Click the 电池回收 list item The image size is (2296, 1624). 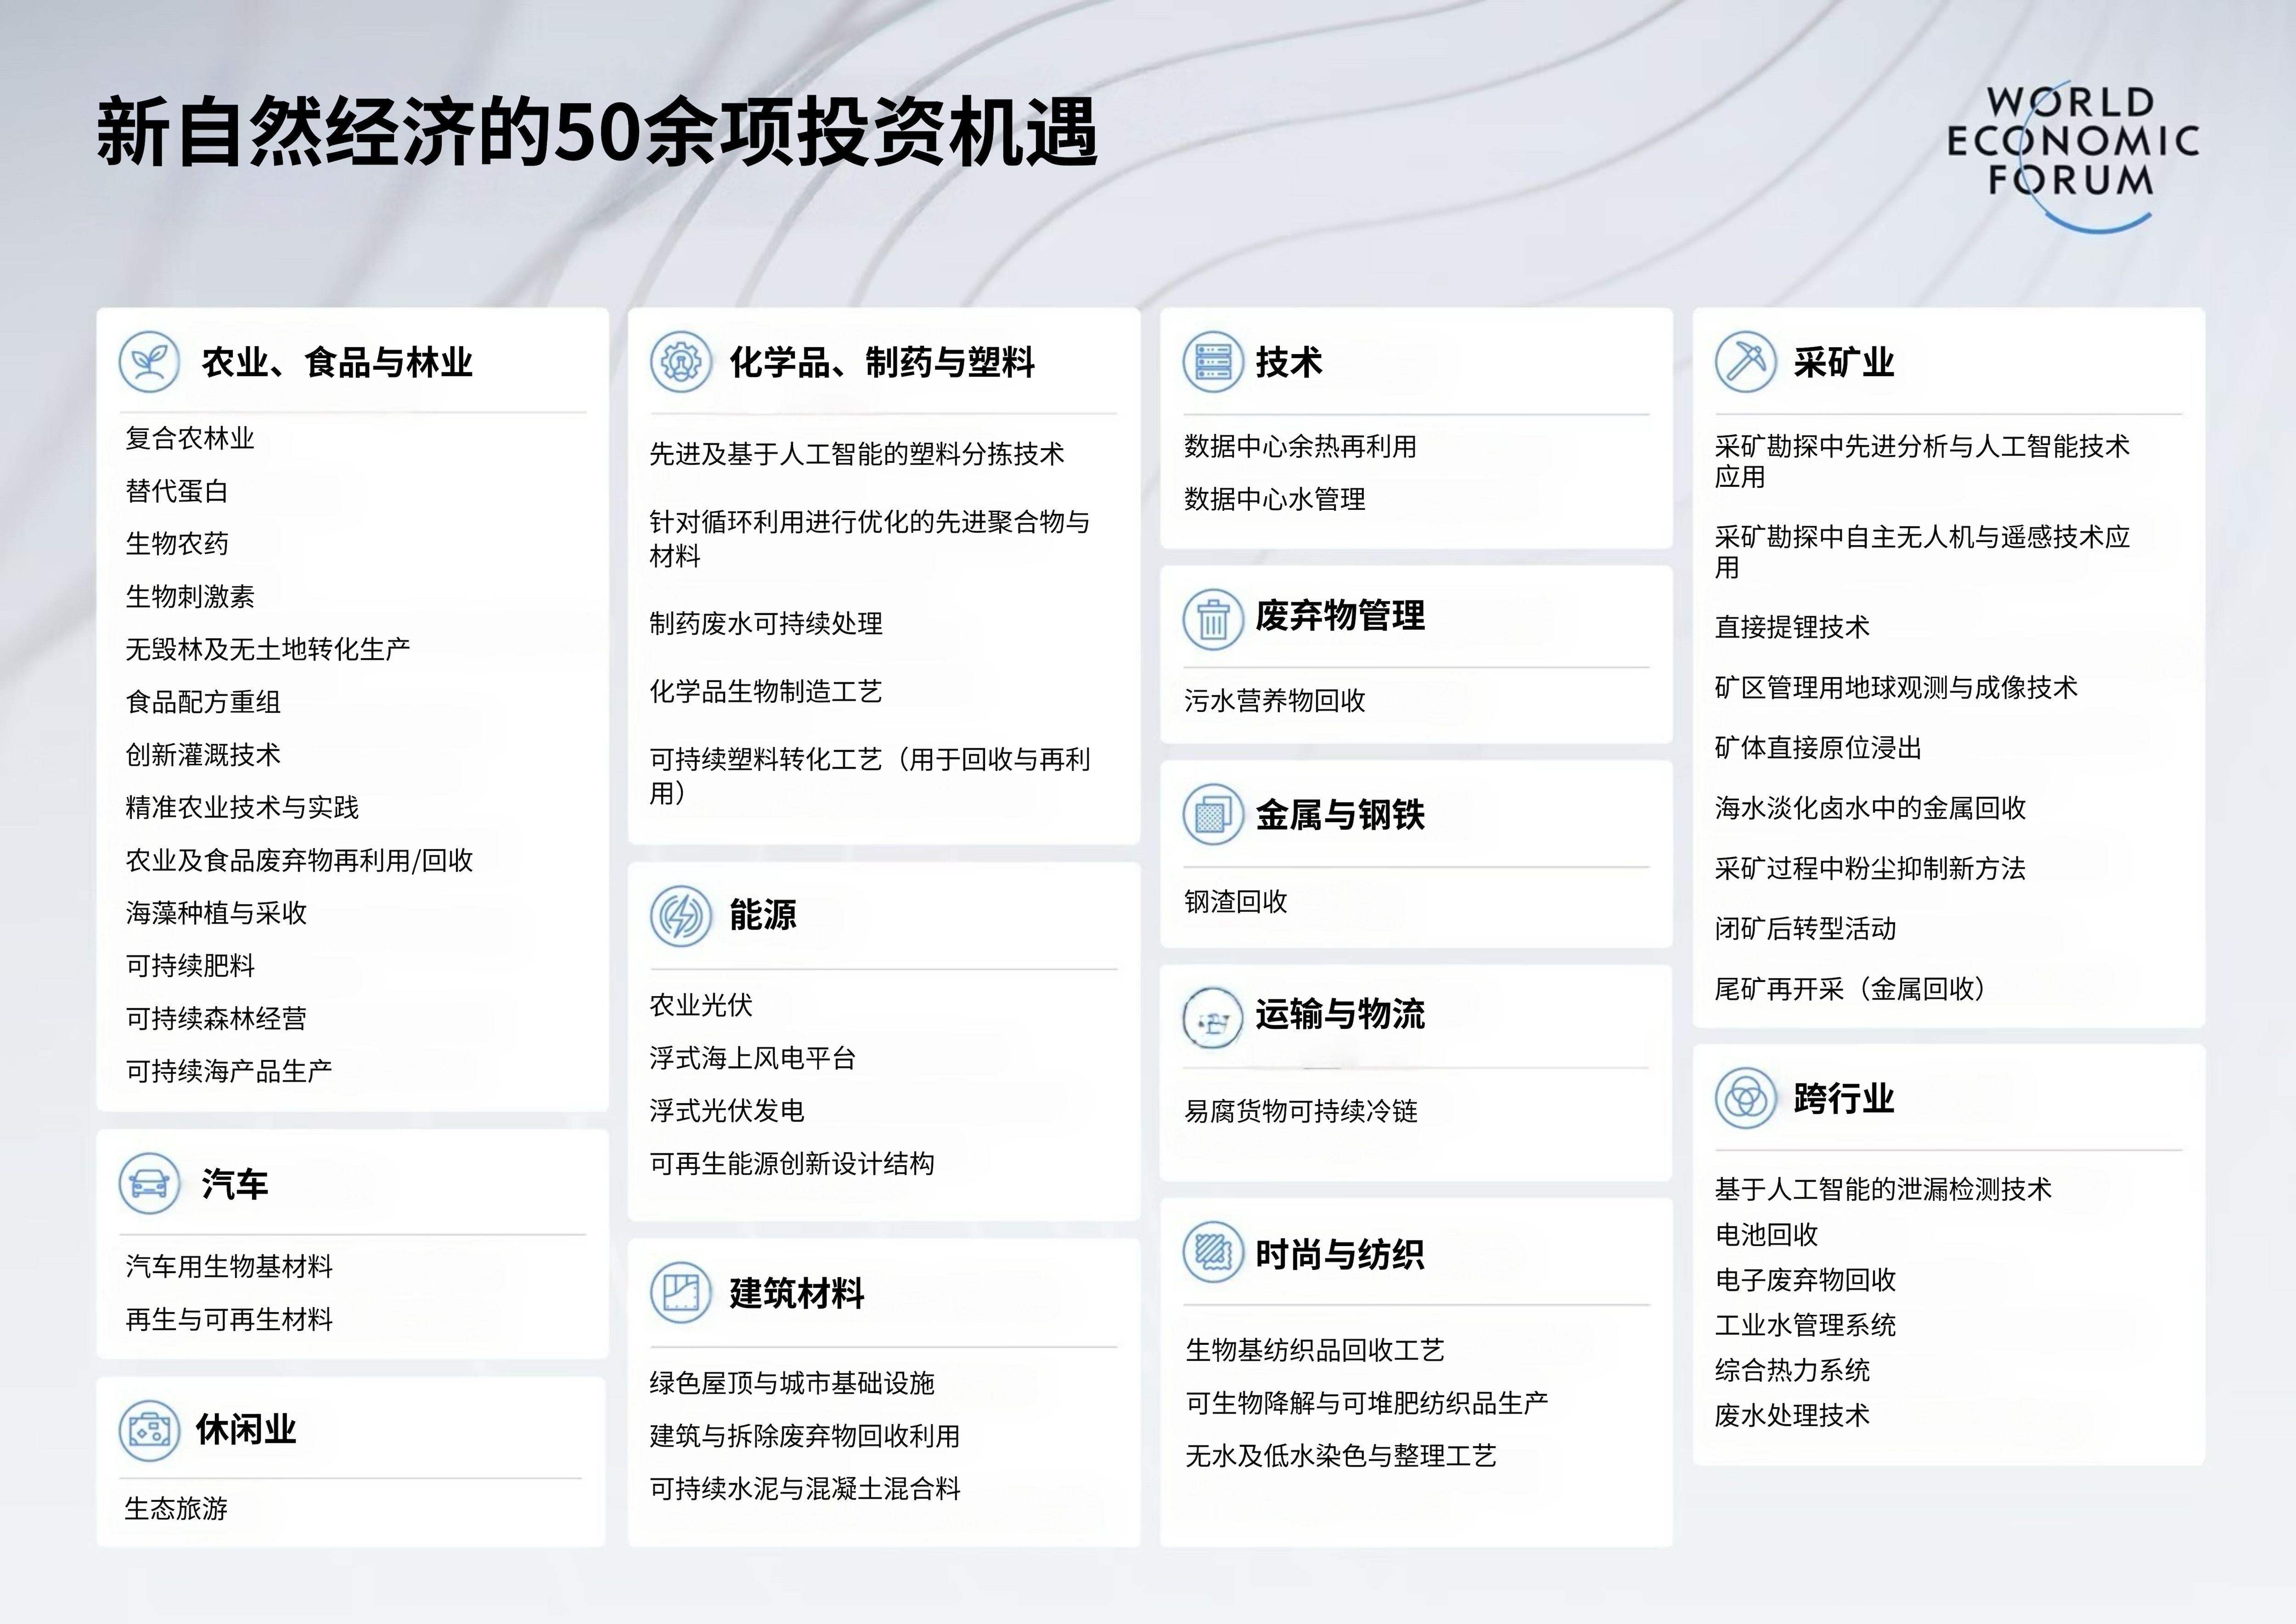coord(1766,1235)
